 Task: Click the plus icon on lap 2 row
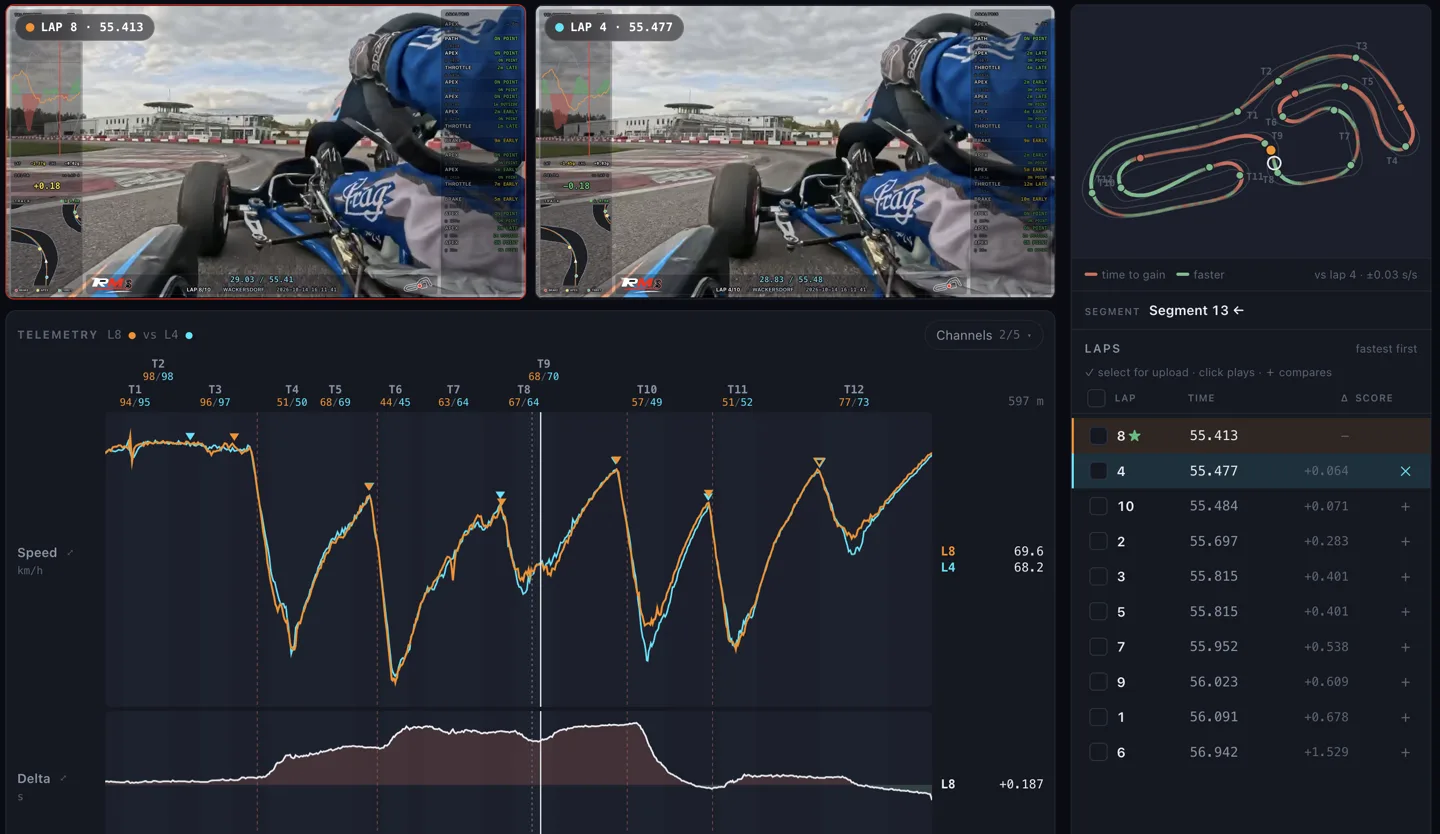[x=1405, y=541]
